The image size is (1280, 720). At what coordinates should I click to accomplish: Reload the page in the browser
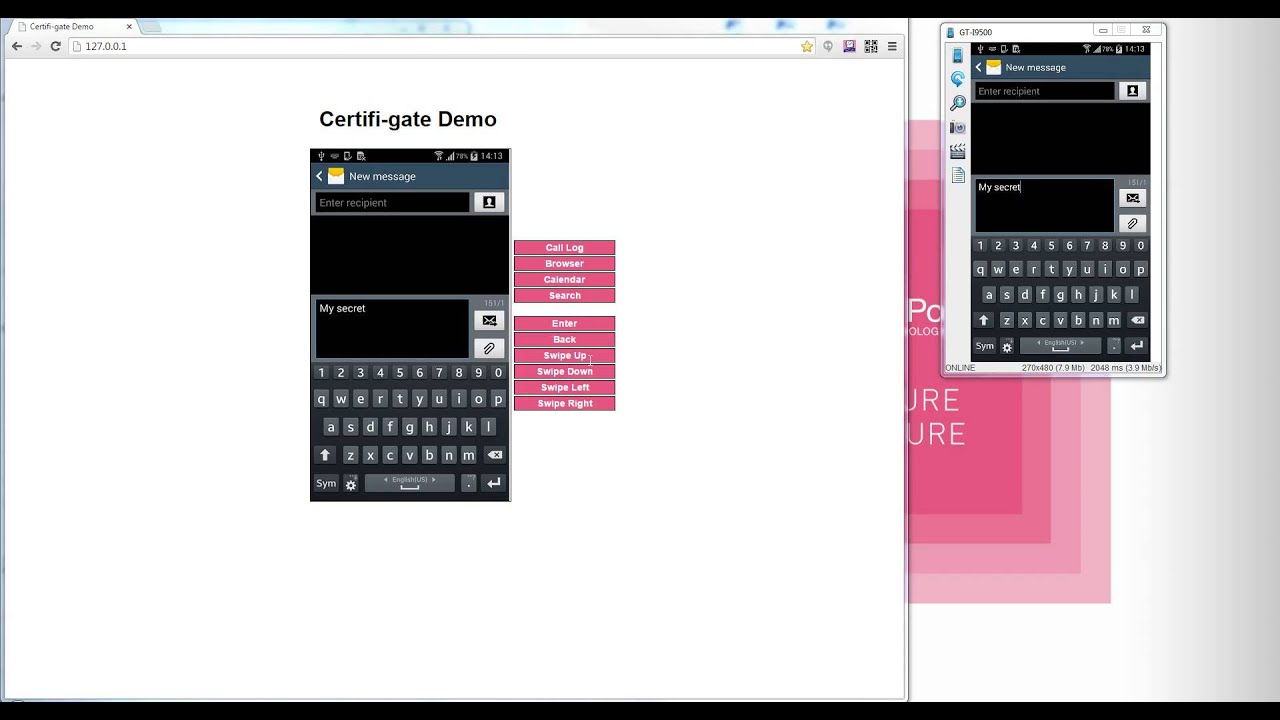coord(56,46)
